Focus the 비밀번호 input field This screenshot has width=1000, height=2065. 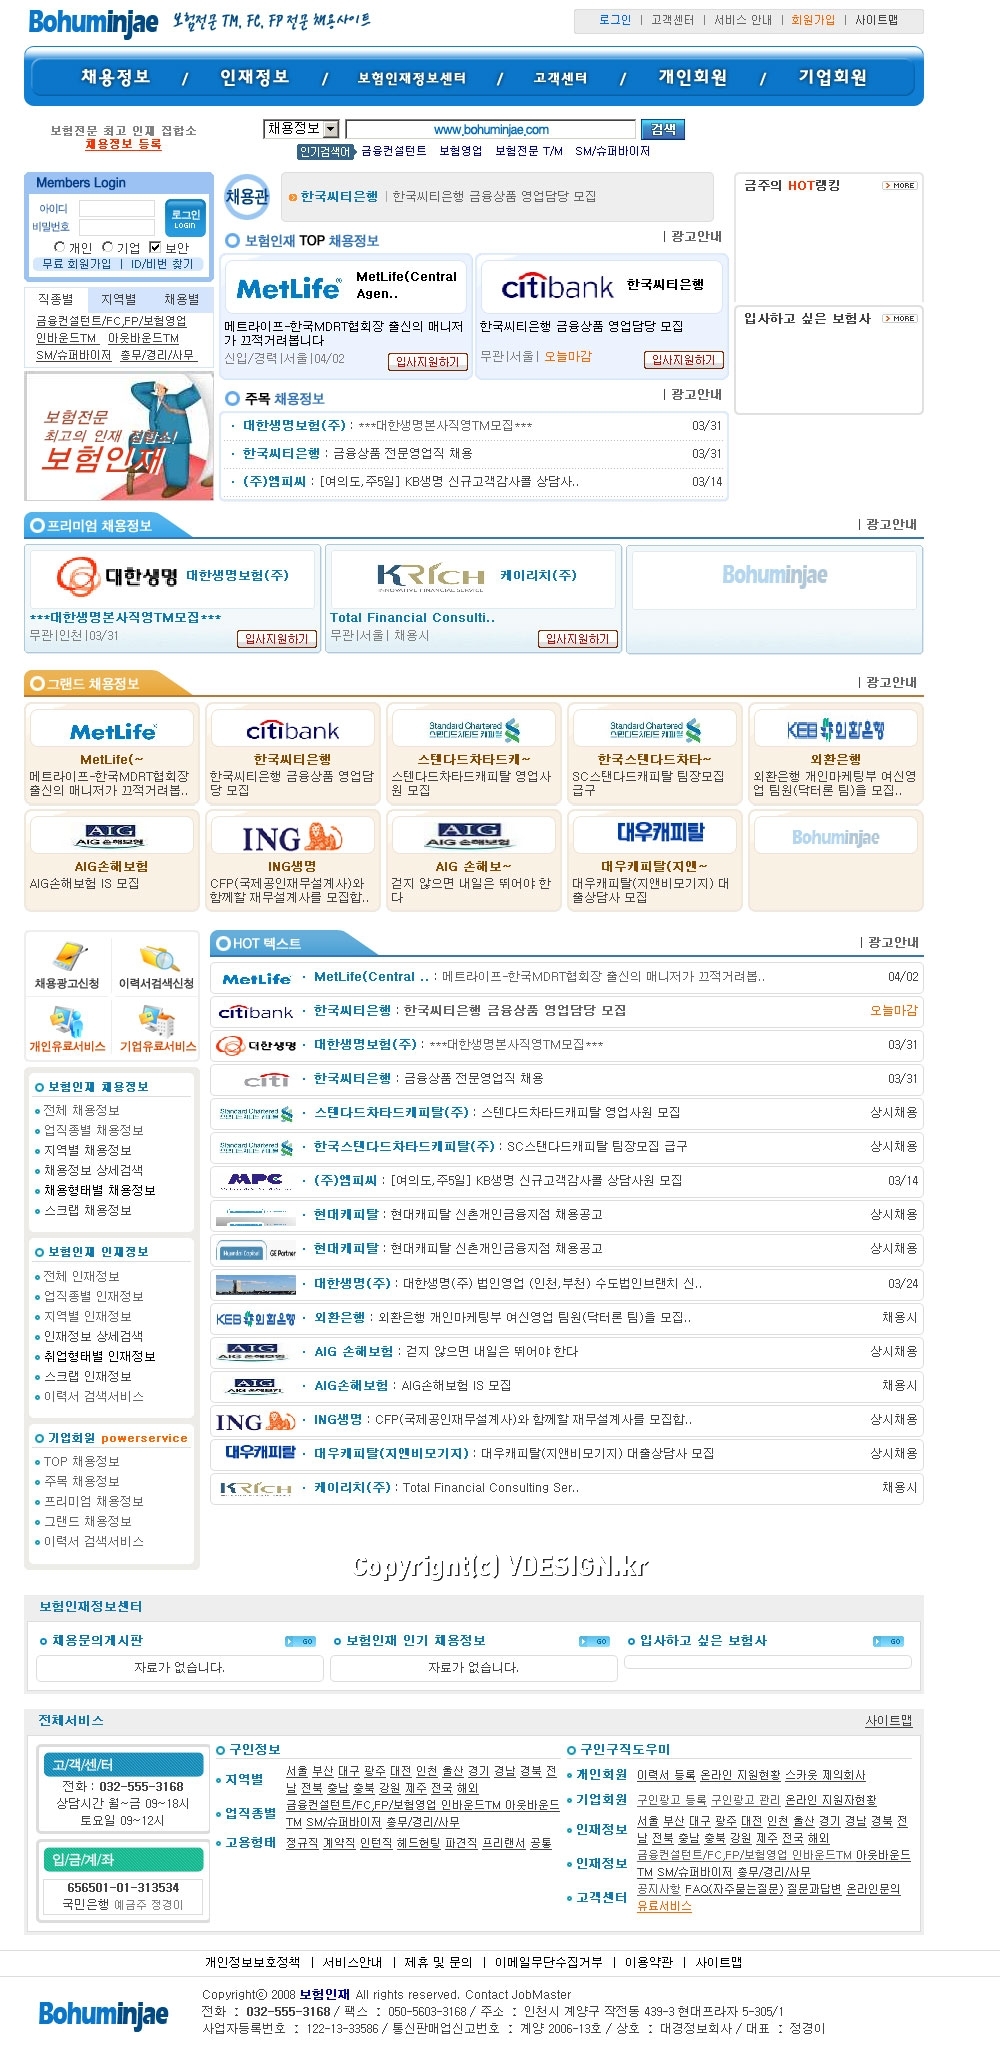117,227
